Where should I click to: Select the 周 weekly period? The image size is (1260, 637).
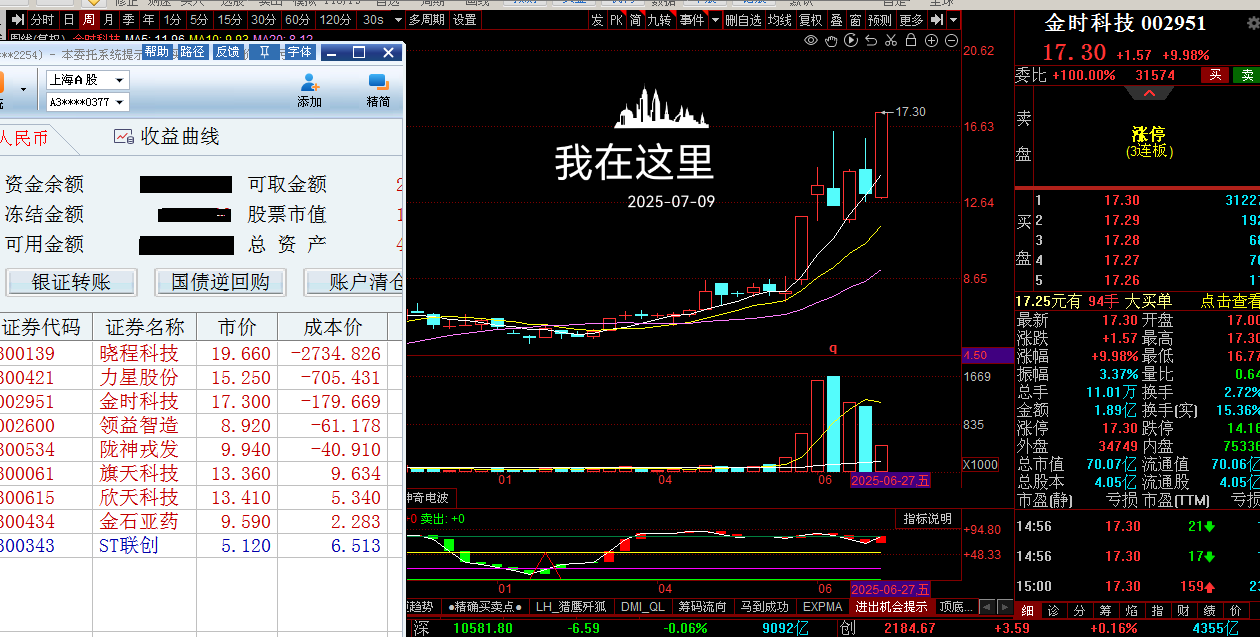(89, 20)
